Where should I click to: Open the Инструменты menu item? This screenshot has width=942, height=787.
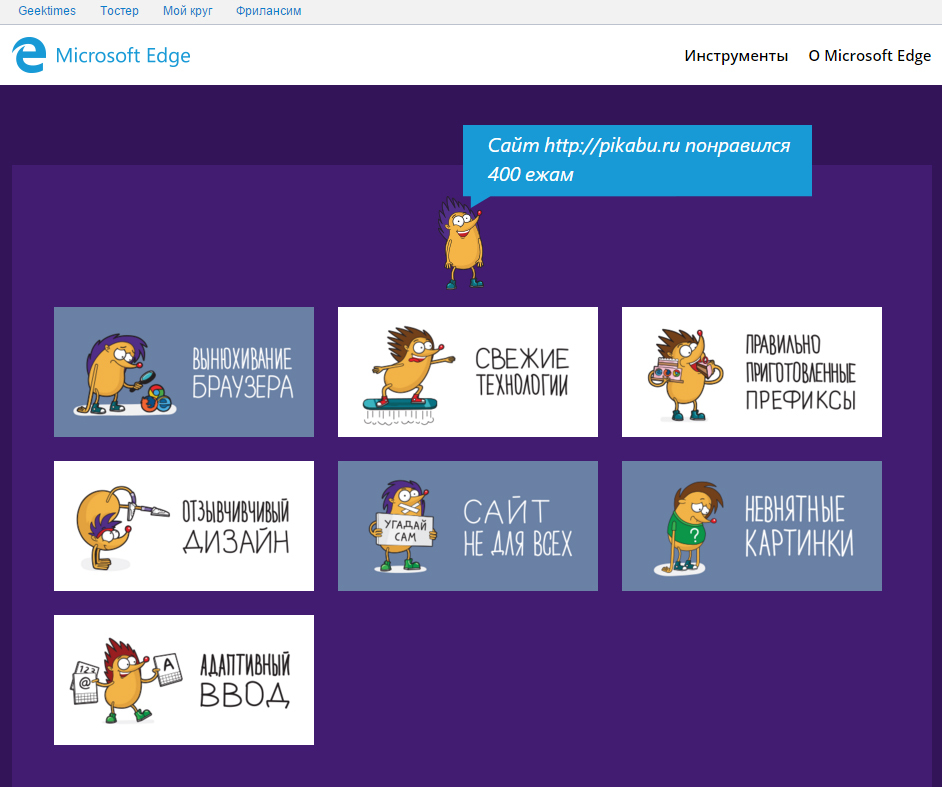point(736,56)
